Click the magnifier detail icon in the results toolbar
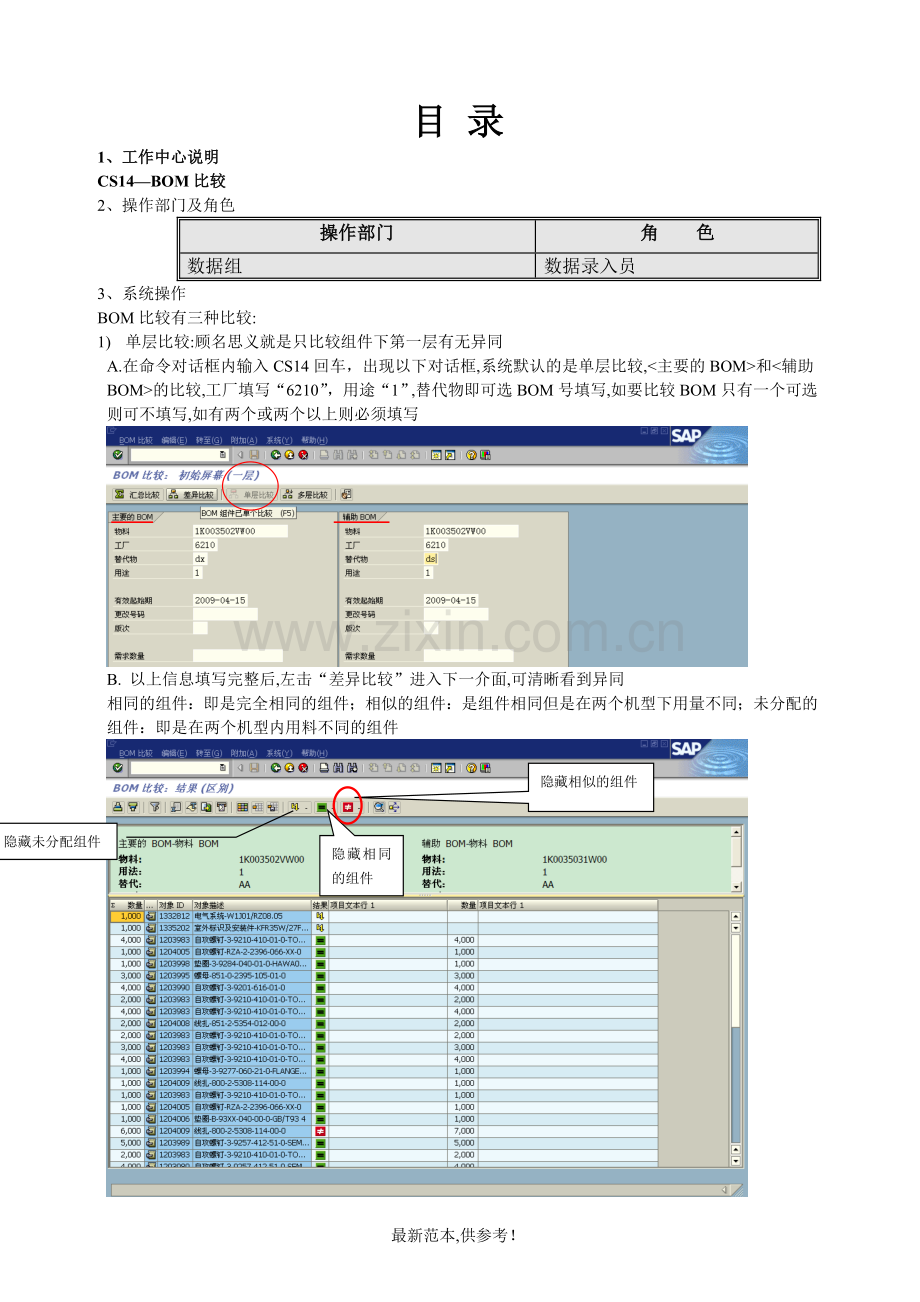Viewport: 920px width, 1302px height. point(379,807)
